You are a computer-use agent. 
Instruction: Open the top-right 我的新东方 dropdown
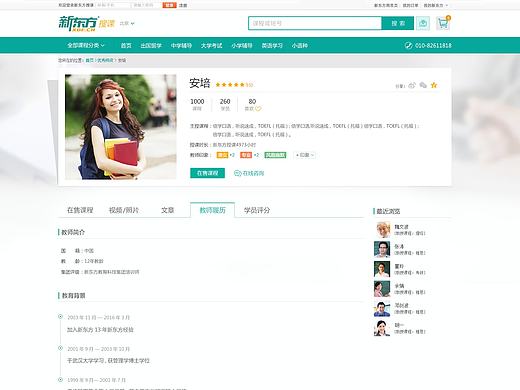436,5
